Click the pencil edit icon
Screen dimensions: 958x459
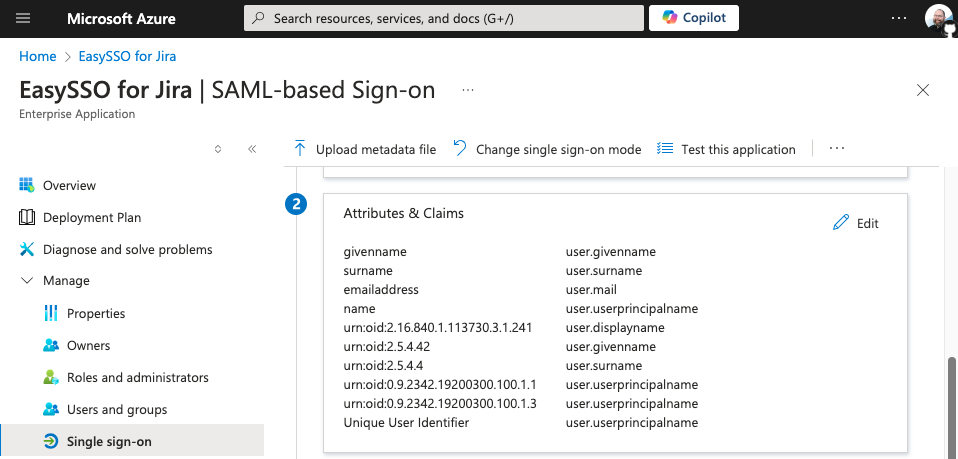(841, 222)
